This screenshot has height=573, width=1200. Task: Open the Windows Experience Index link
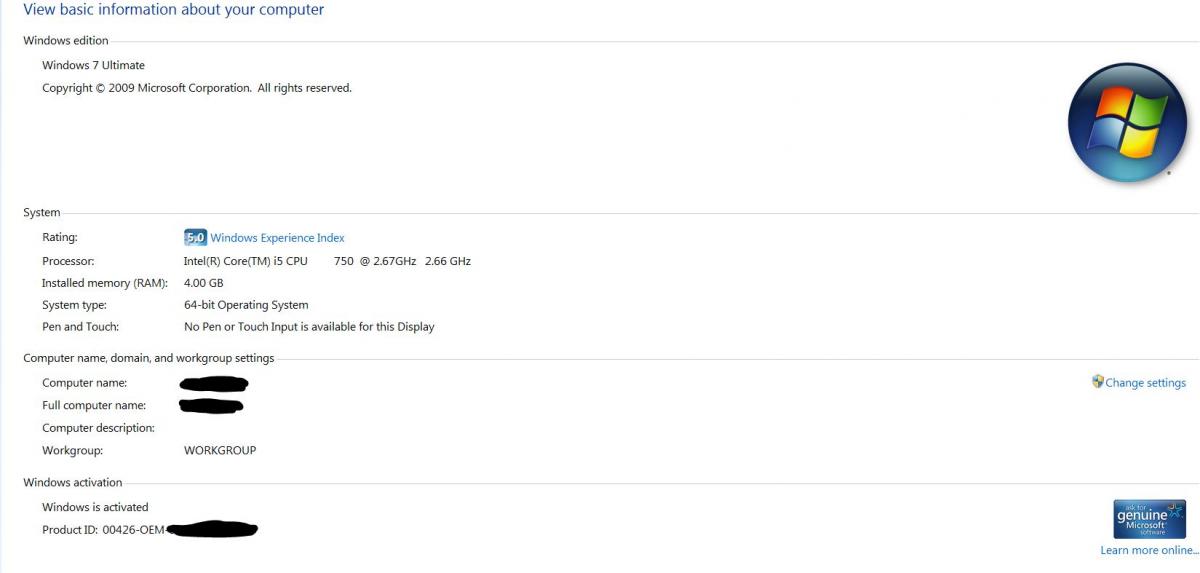(x=277, y=238)
